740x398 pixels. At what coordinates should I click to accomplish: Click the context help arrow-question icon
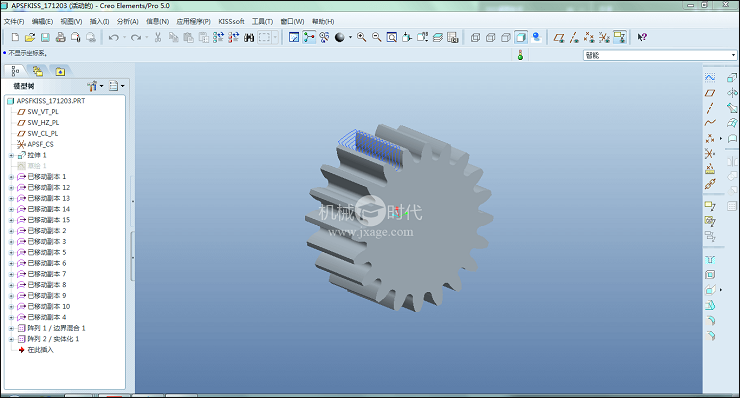point(642,37)
